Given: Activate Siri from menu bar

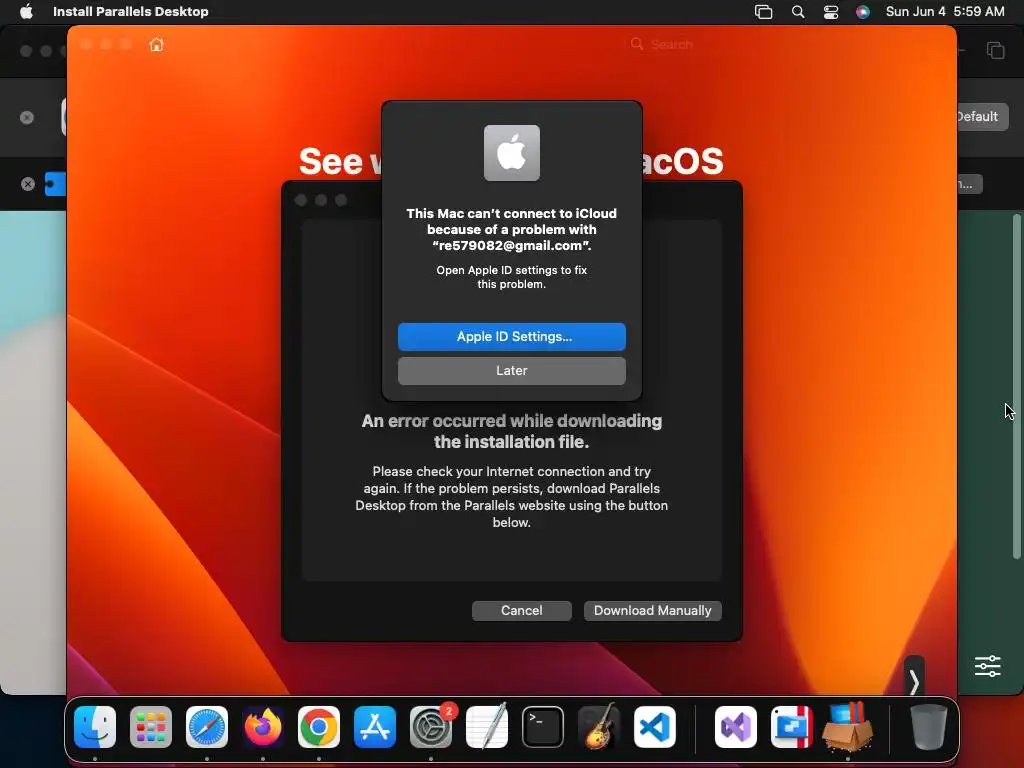Looking at the screenshot, I should [x=863, y=11].
